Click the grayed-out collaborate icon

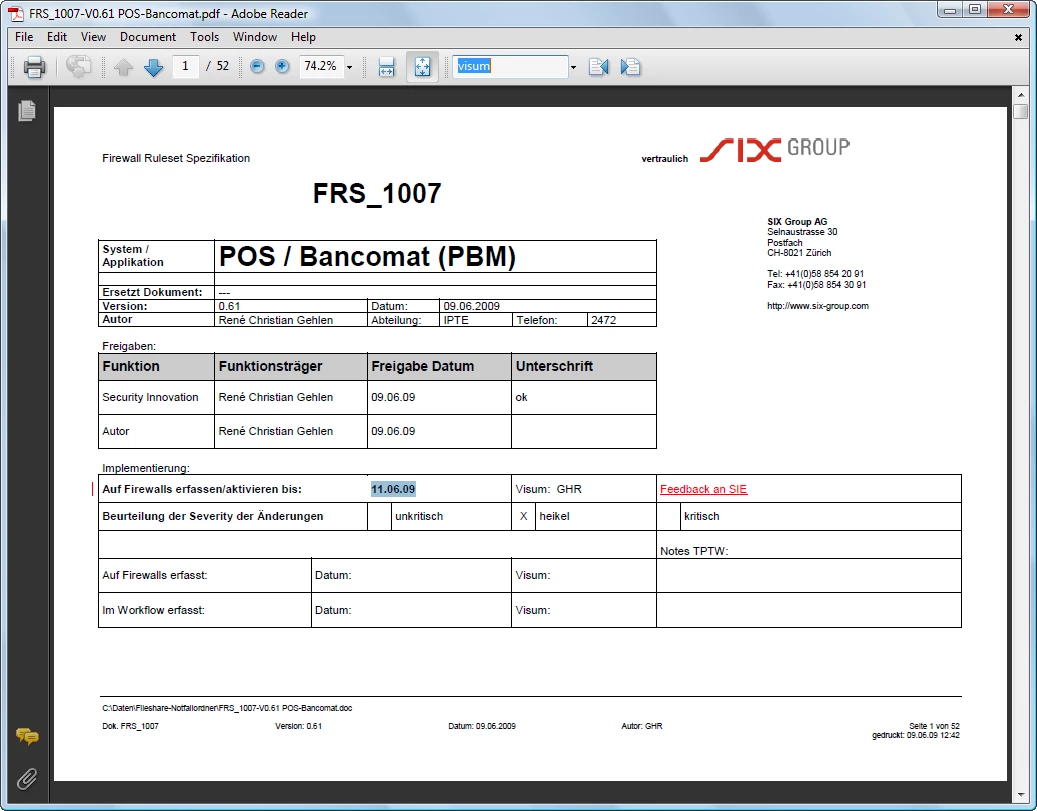[79, 66]
